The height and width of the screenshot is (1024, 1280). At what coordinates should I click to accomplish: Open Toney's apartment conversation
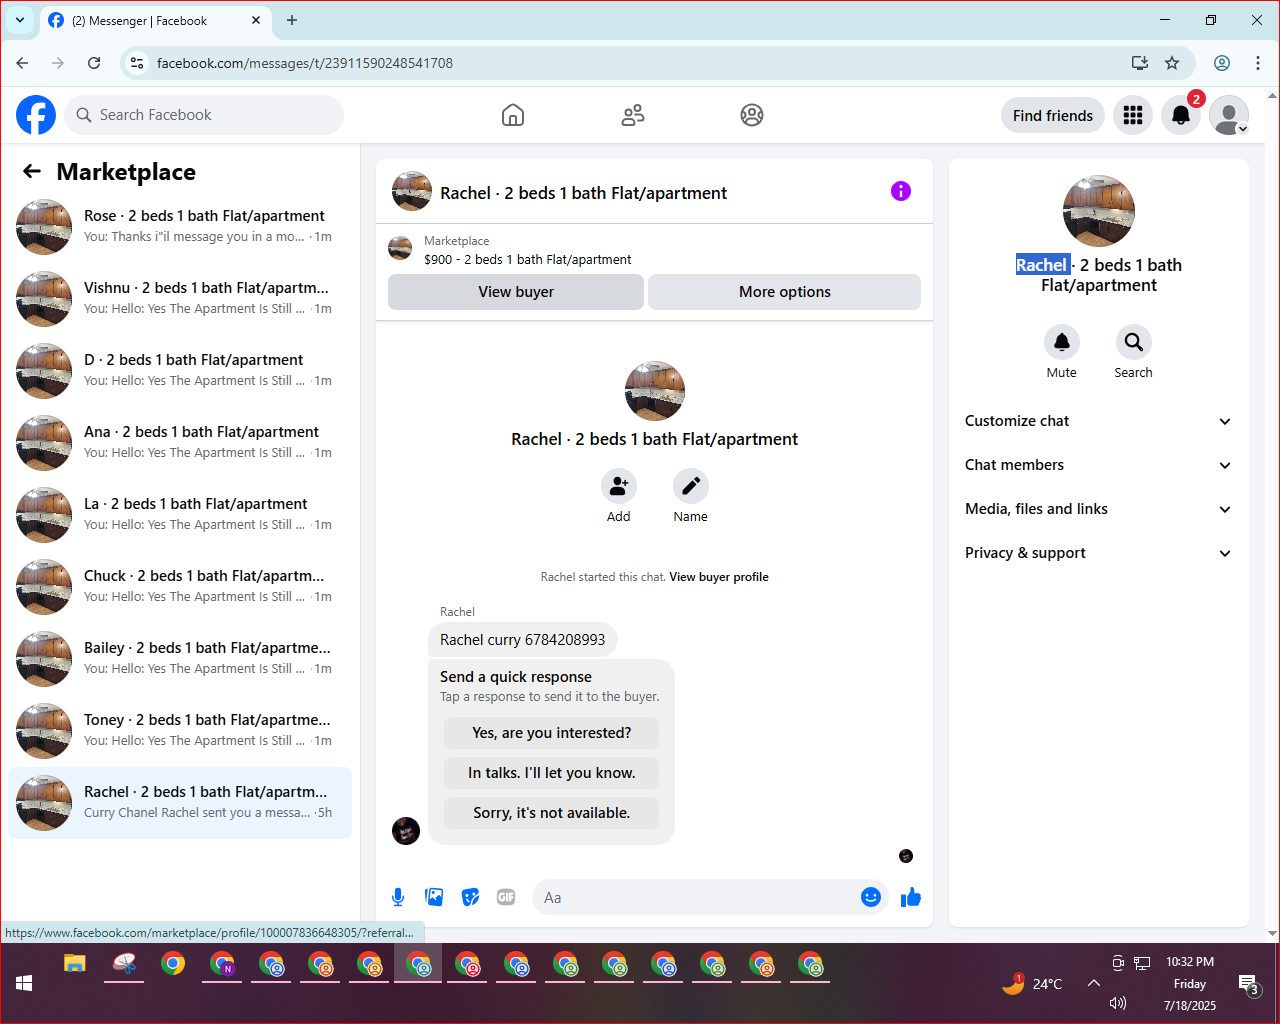(180, 731)
